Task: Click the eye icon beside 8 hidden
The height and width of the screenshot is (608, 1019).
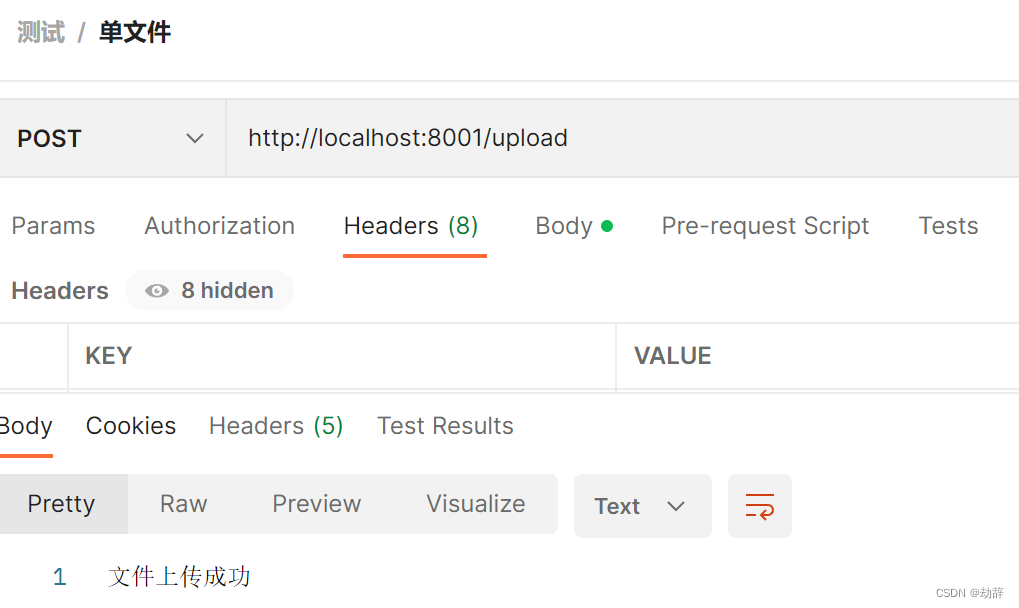Action: tap(157, 290)
